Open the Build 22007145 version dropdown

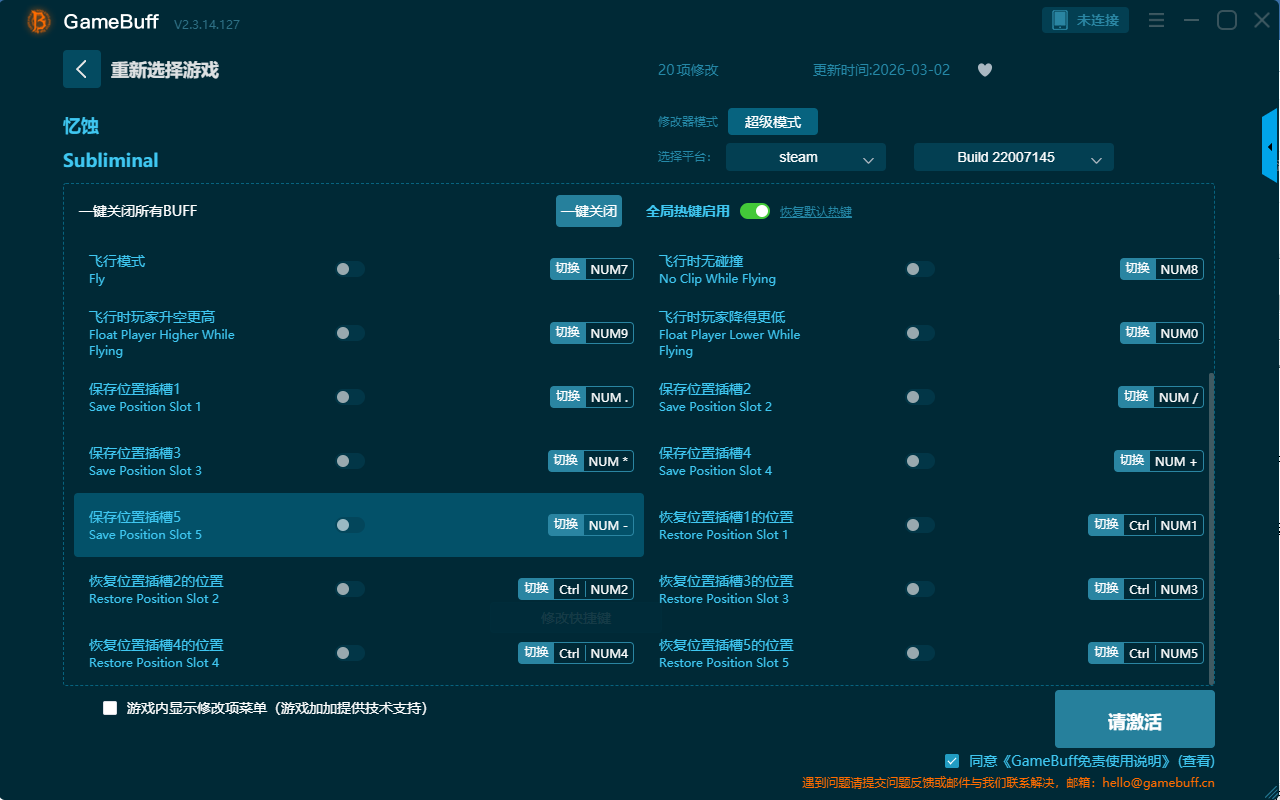[1013, 157]
